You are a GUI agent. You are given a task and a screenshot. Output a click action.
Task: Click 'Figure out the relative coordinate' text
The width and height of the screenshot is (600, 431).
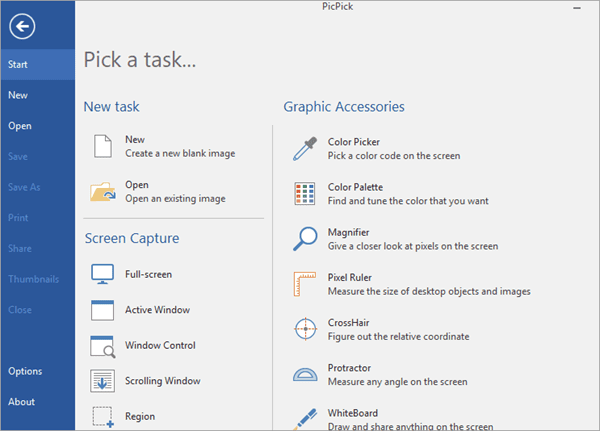[x=398, y=336]
